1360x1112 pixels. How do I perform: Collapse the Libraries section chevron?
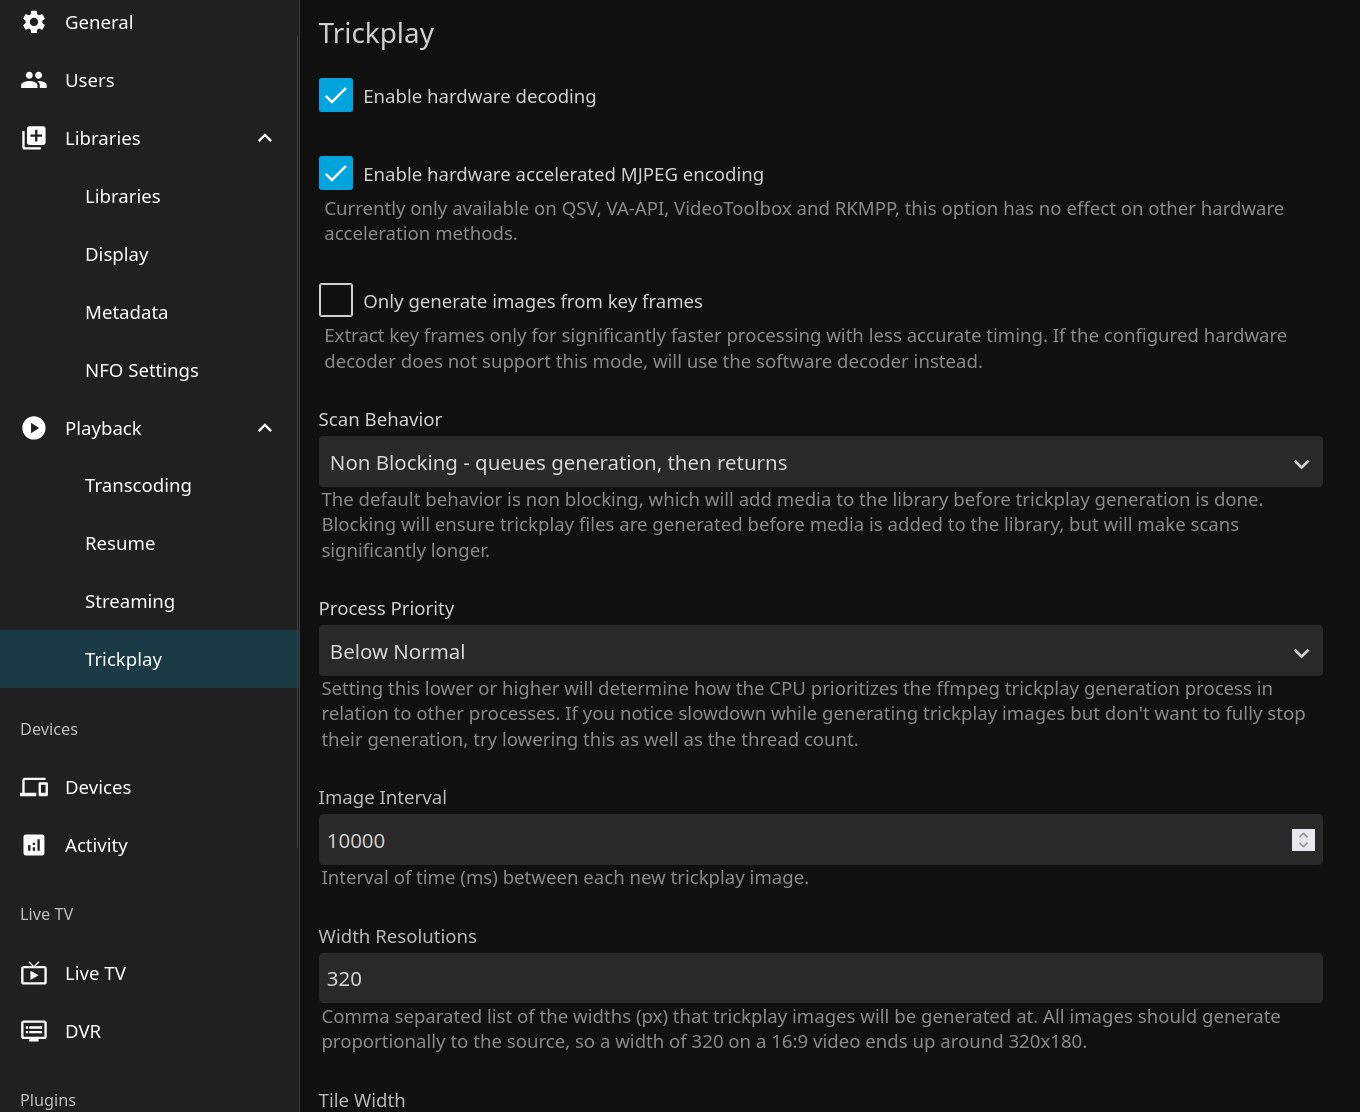click(265, 138)
